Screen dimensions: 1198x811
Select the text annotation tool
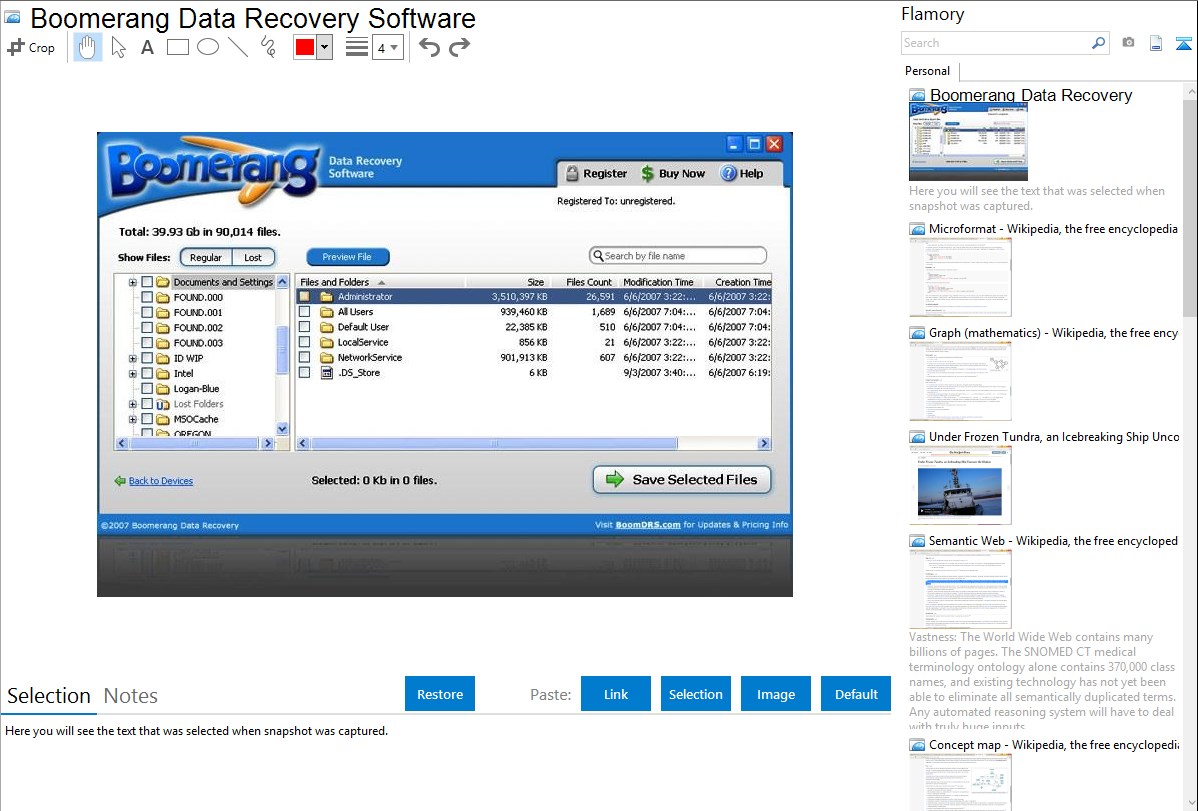[x=147, y=47]
